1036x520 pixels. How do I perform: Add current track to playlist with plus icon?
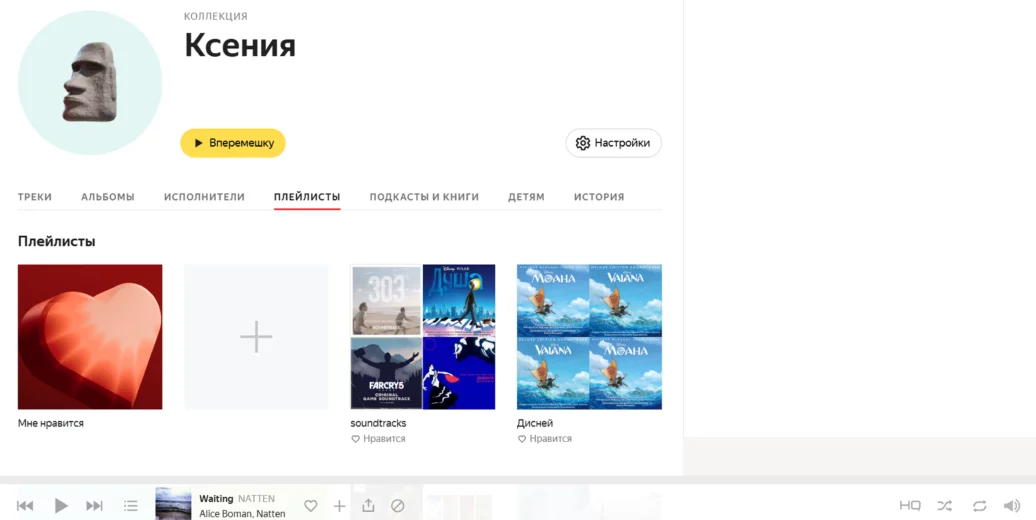click(339, 506)
